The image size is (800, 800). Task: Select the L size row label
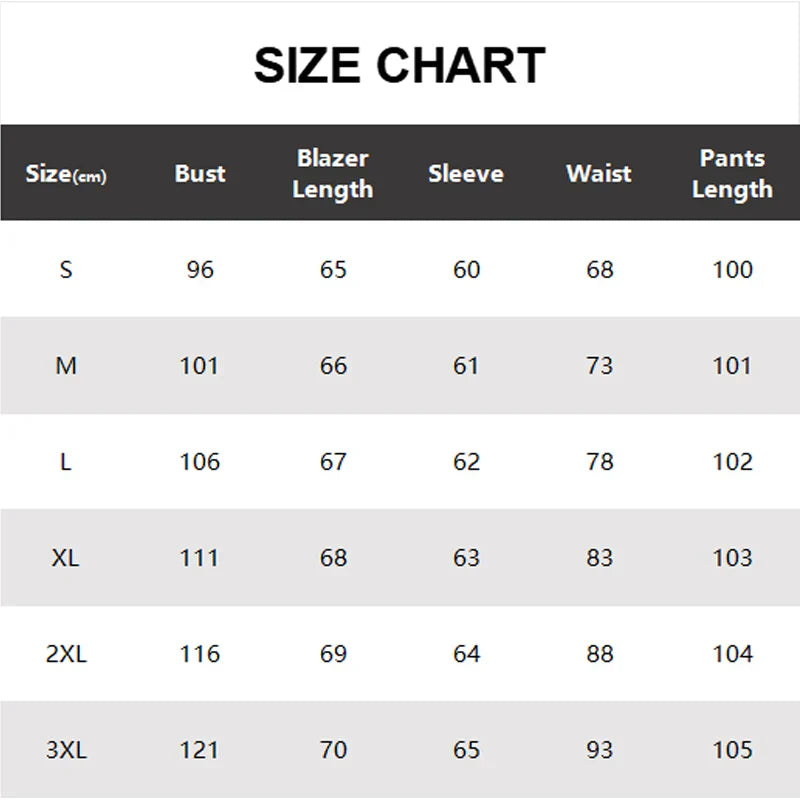[66, 462]
